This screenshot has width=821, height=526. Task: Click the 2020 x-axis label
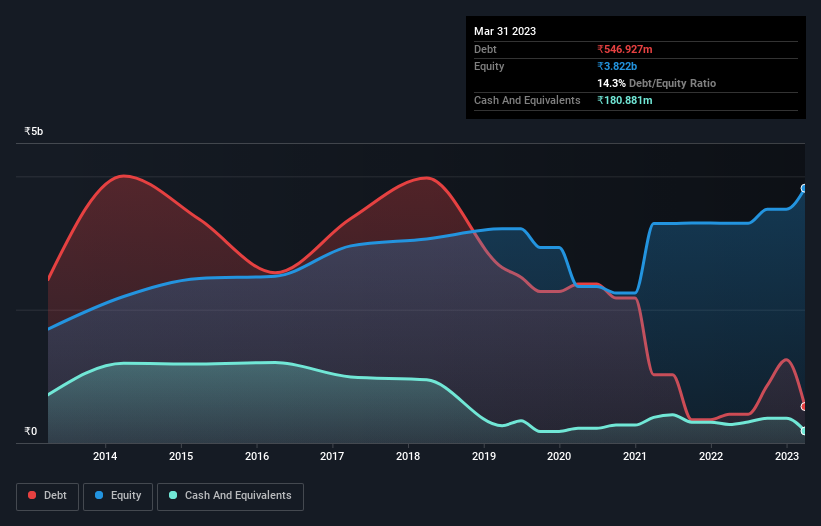coord(559,456)
